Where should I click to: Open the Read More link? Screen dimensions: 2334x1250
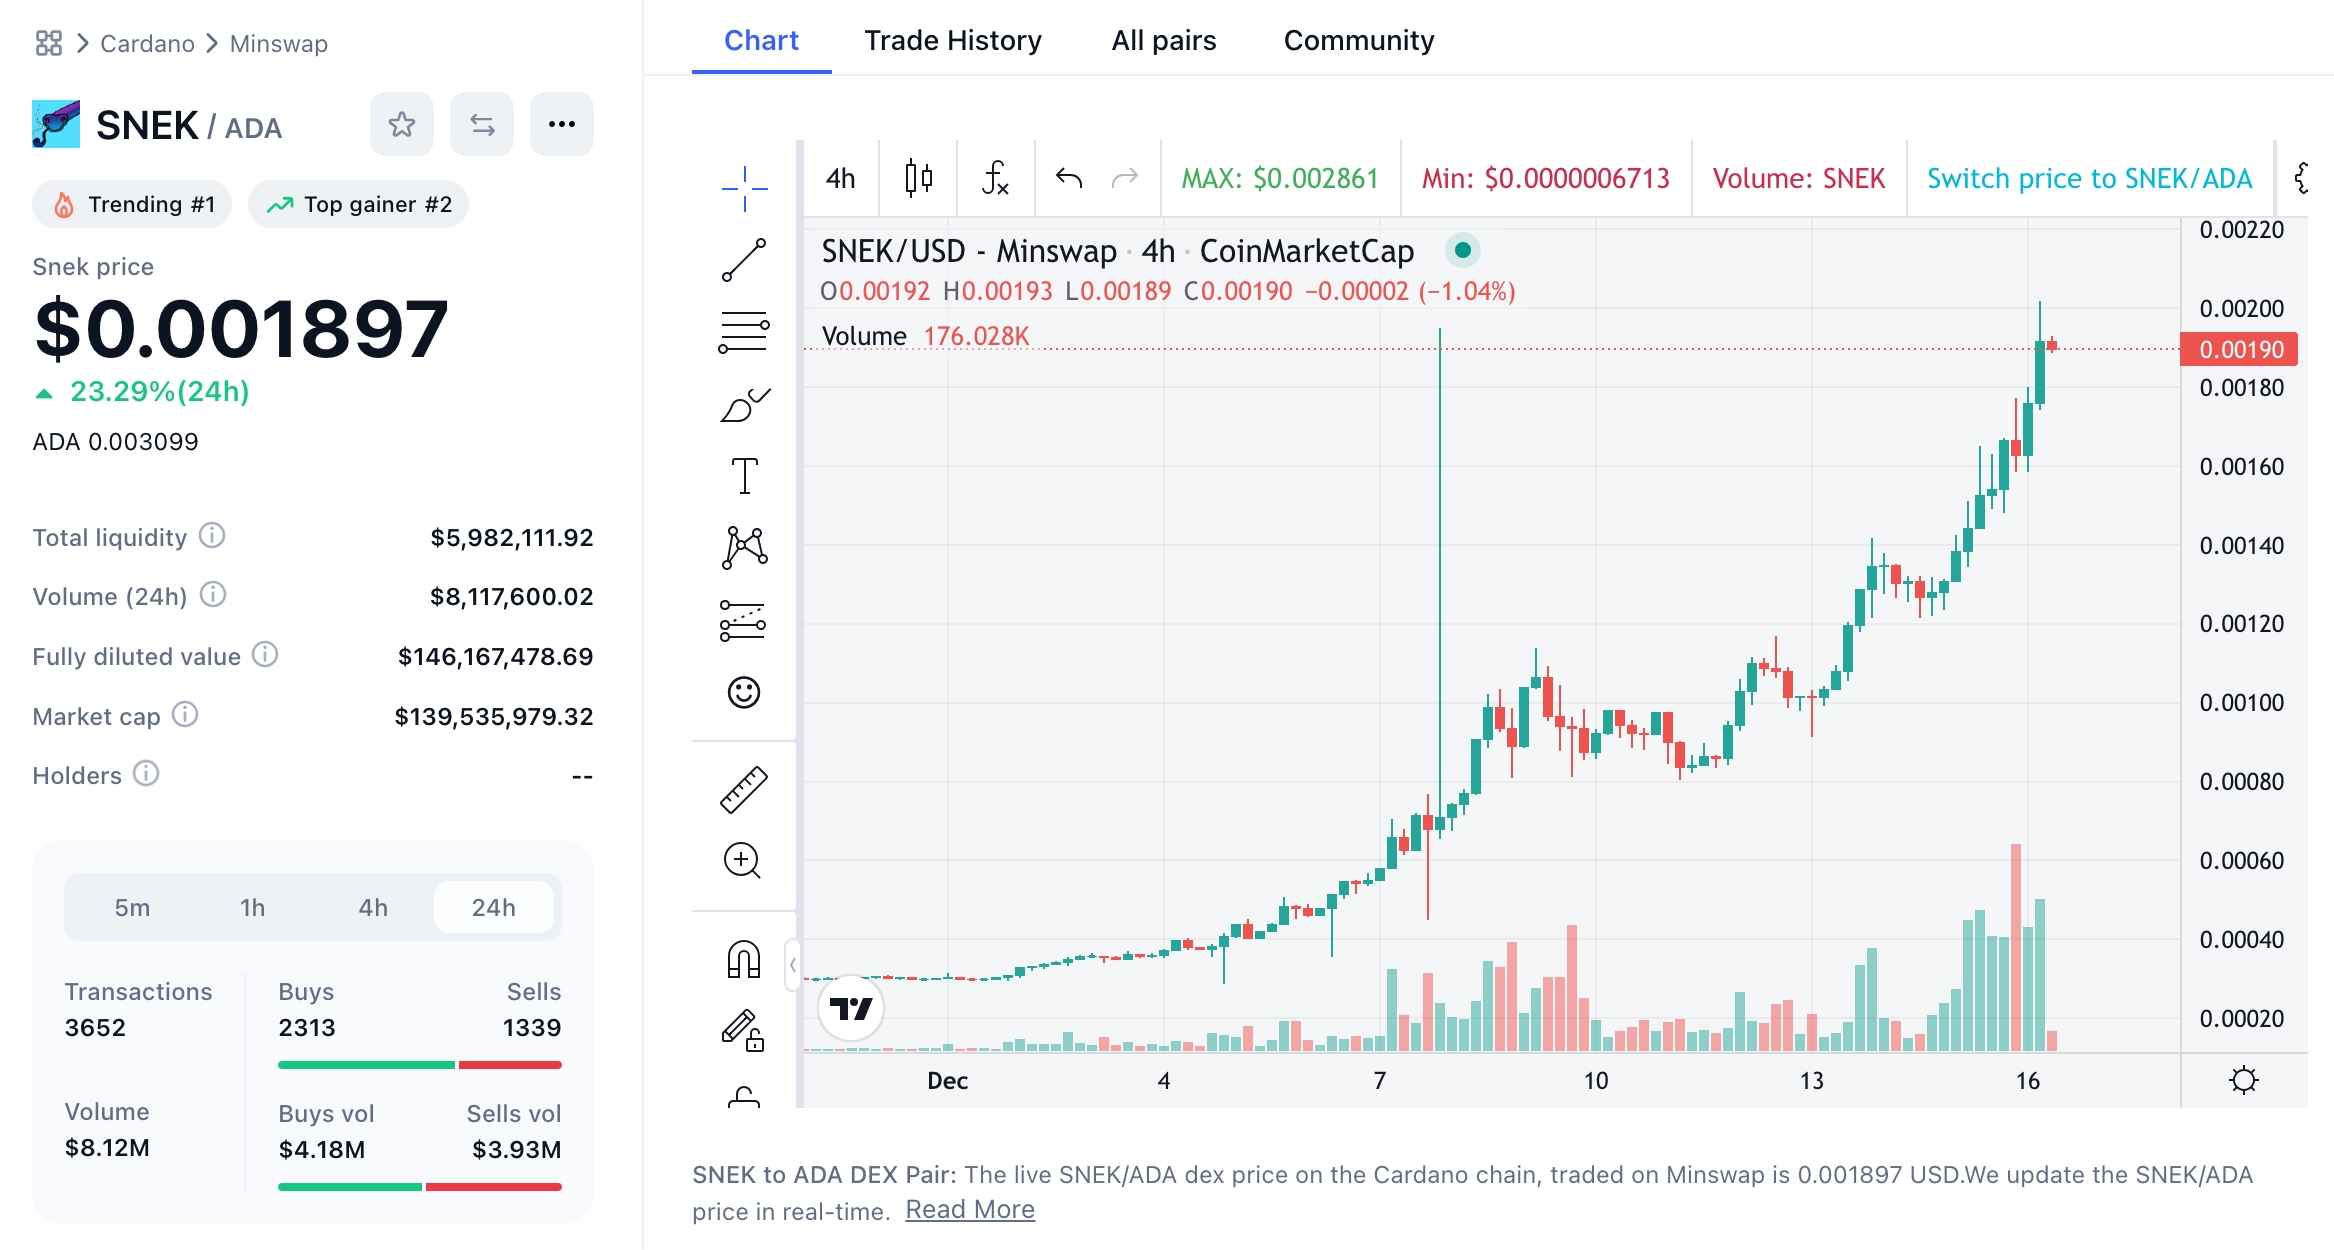[x=970, y=1210]
